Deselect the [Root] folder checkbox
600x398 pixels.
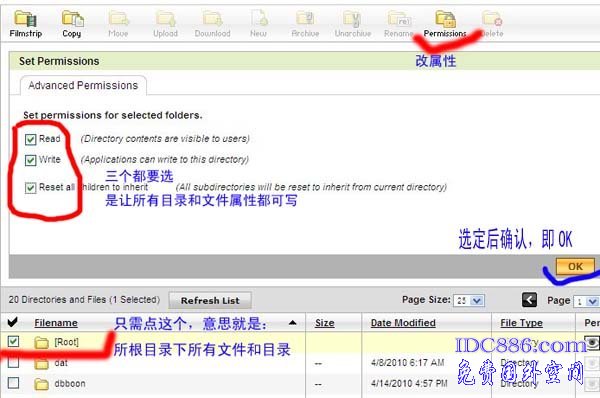pos(13,341)
